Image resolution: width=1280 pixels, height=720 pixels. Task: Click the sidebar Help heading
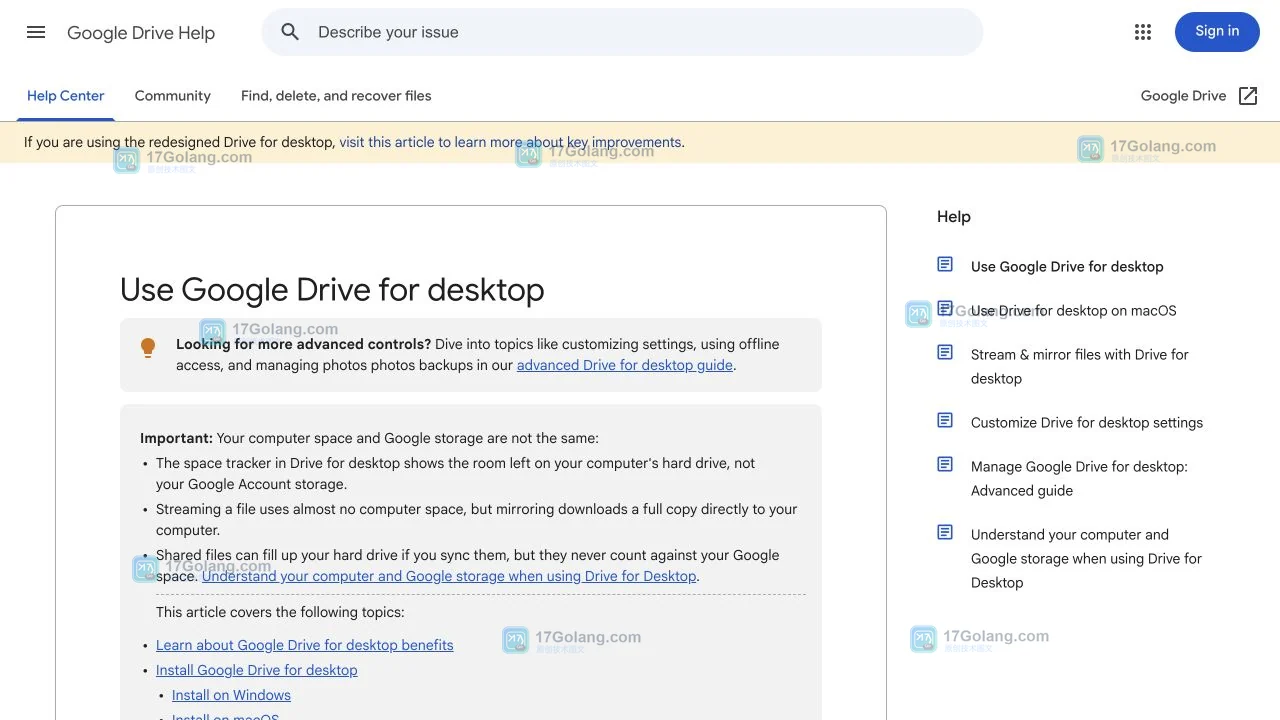pyautogui.click(x=954, y=216)
